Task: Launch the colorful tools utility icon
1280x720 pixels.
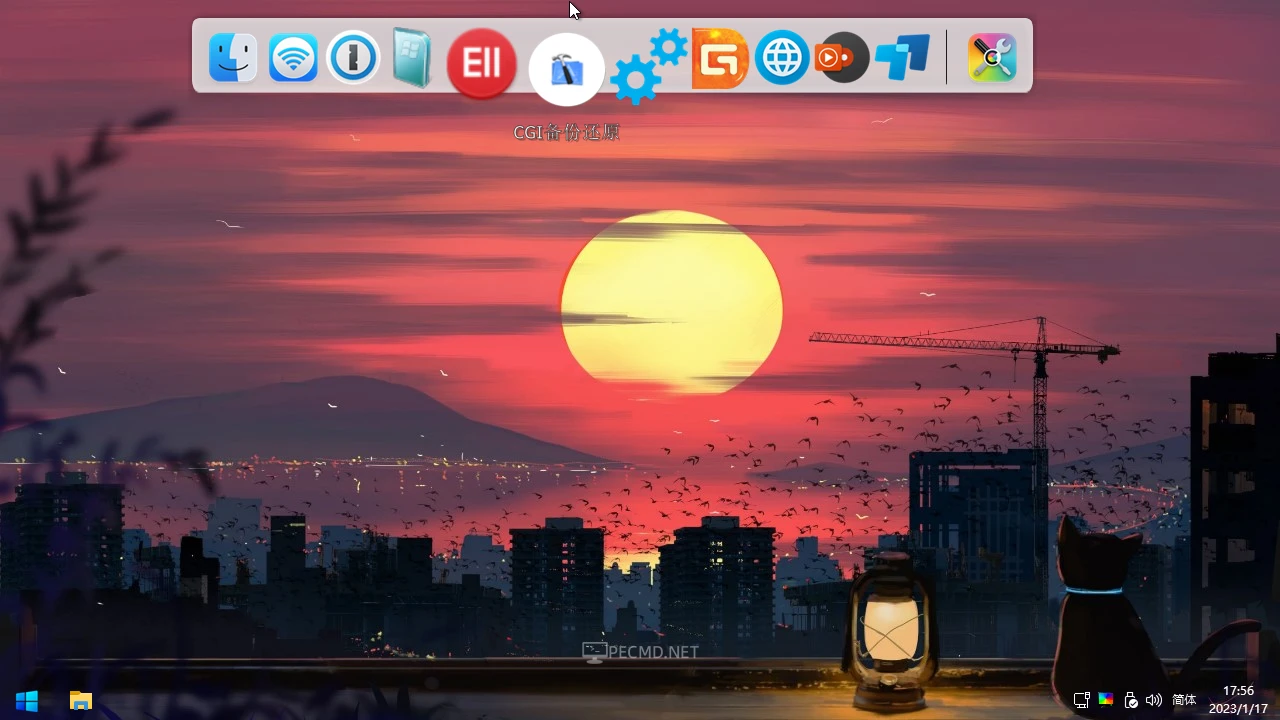Action: click(x=992, y=57)
